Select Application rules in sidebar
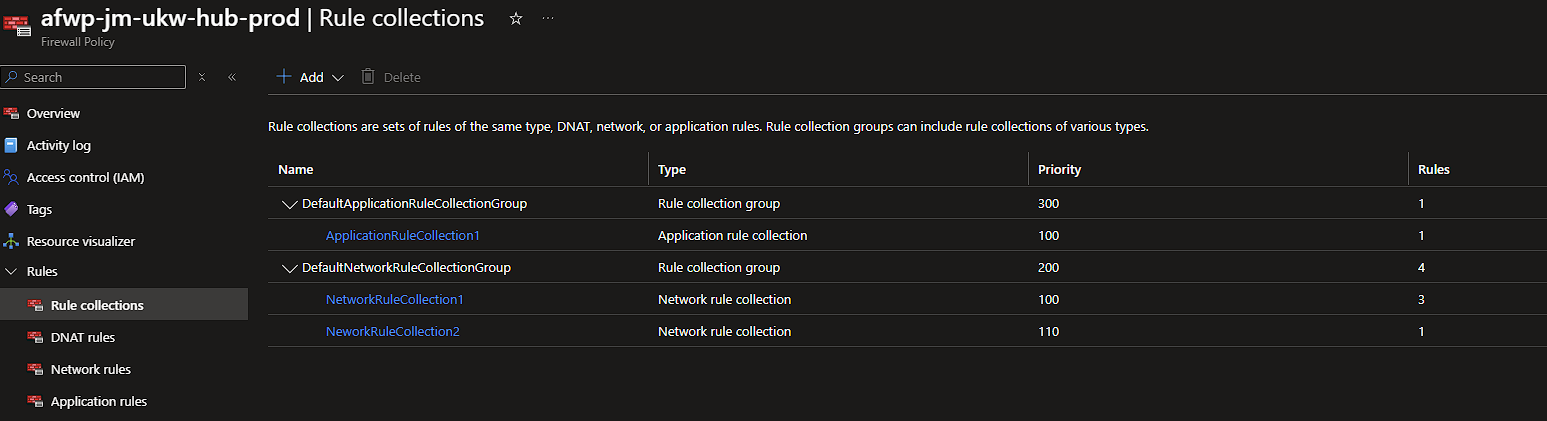Screen dimensions: 1547x421 (99, 401)
